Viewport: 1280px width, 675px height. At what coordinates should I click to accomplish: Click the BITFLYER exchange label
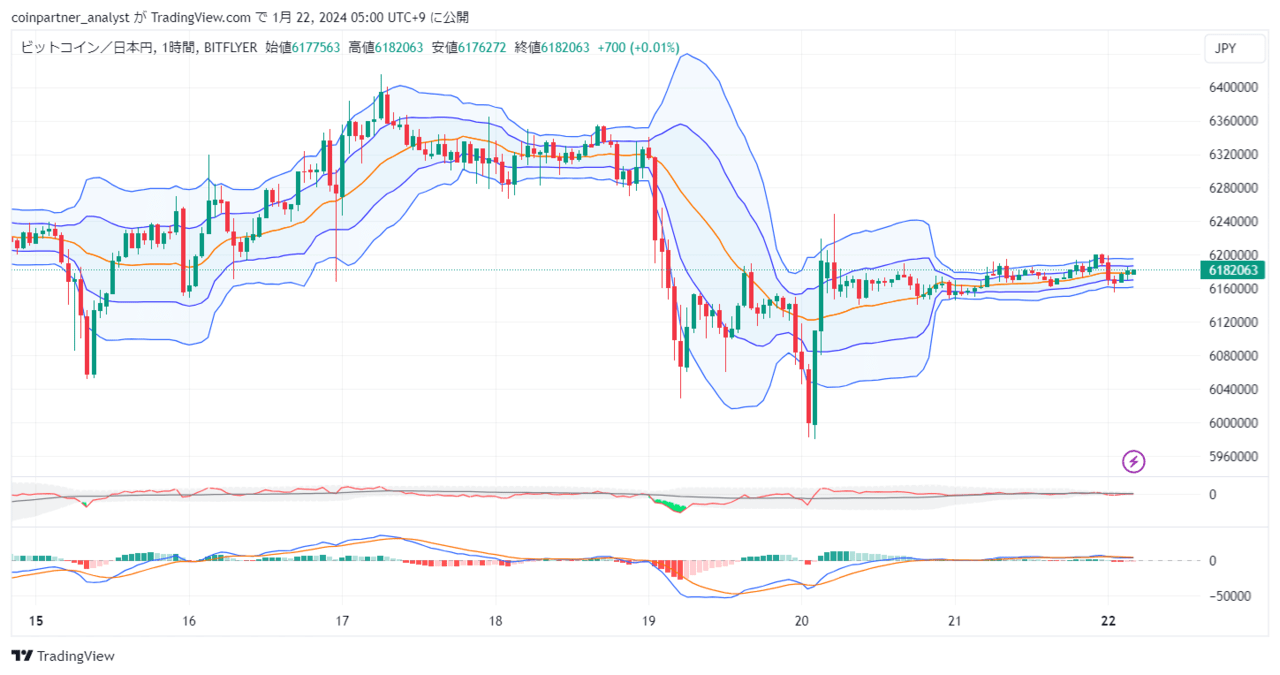coord(232,47)
